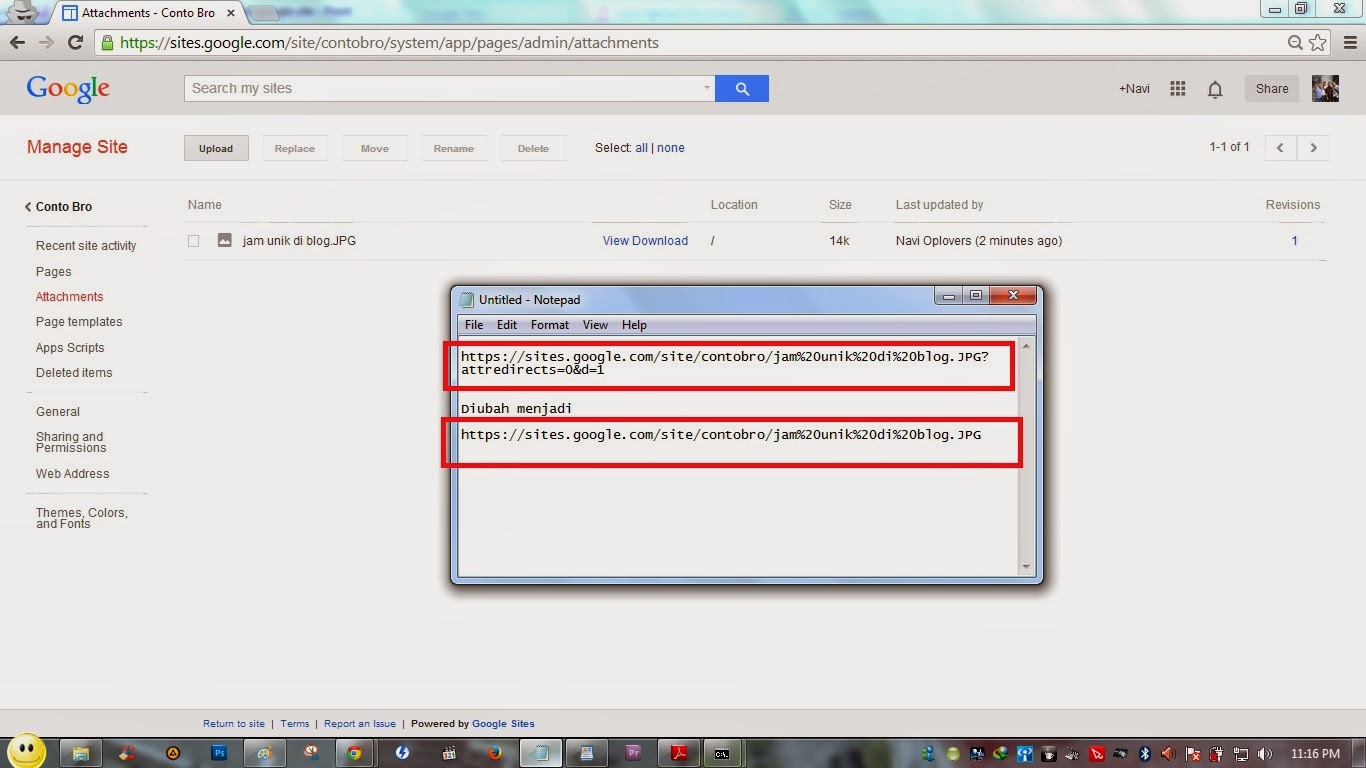Screen dimensions: 1366x768
Task: Collapse back to Conto Bro site
Action: [59, 207]
